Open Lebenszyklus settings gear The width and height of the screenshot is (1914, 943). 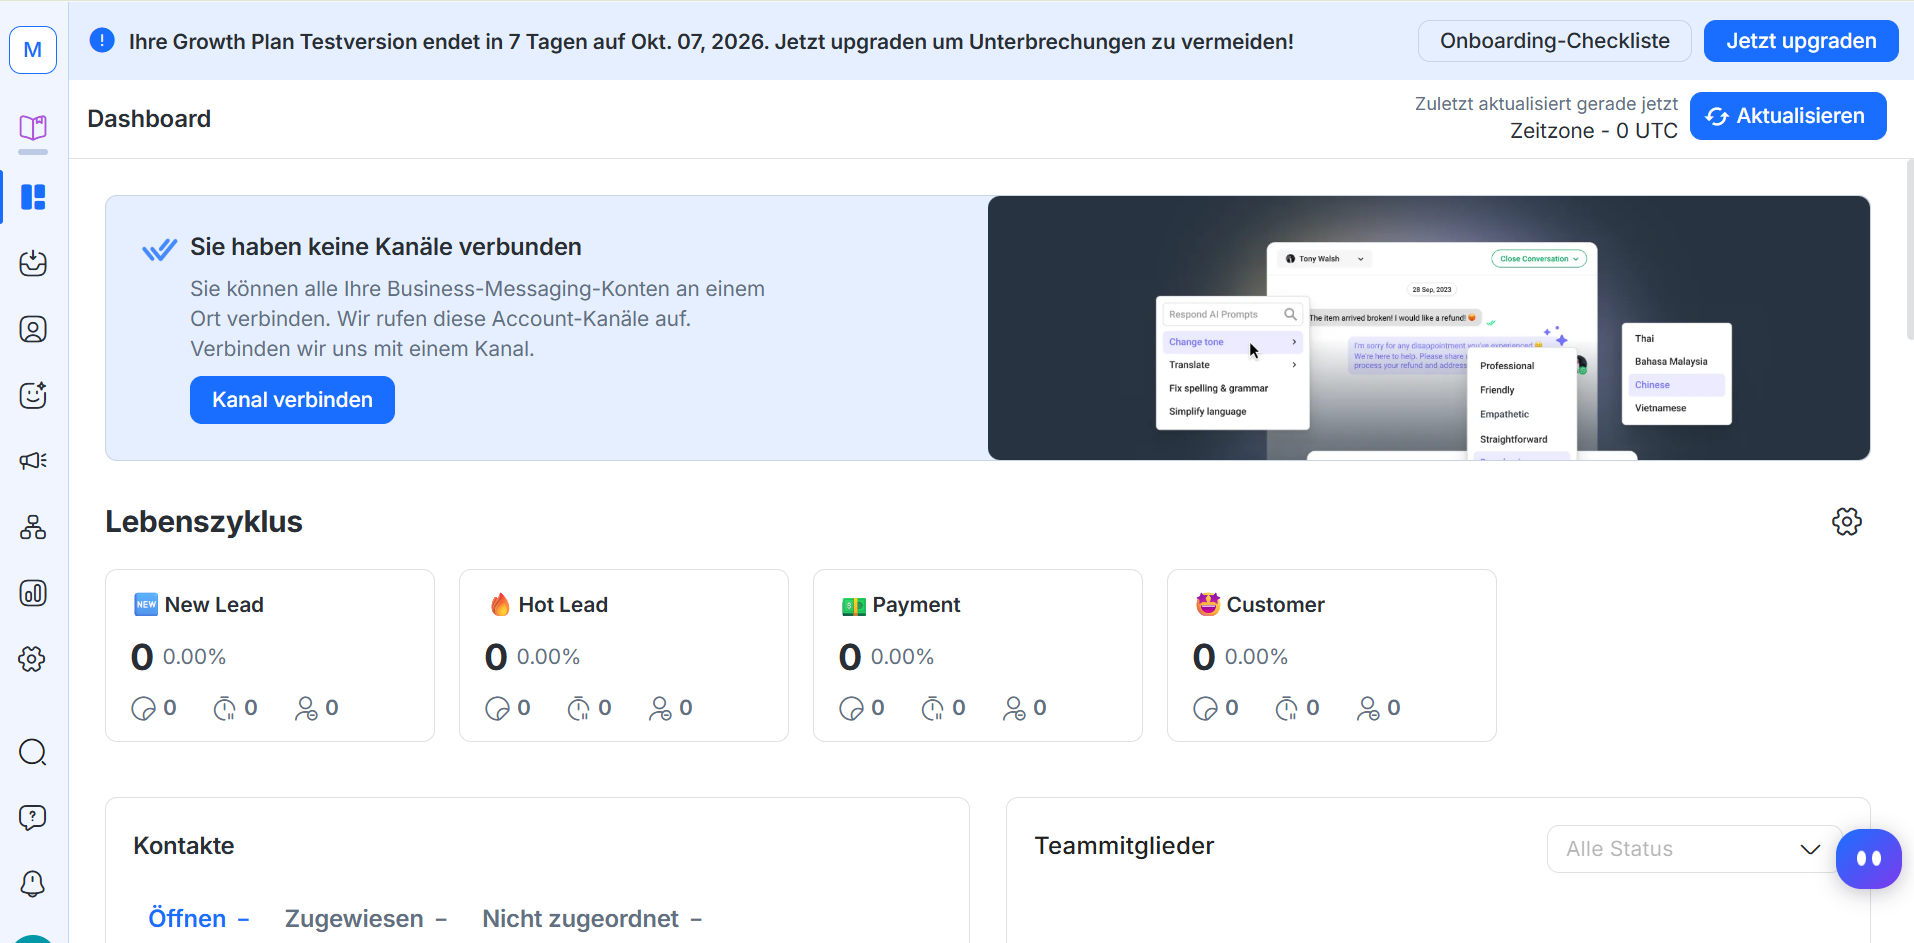pos(1846,522)
